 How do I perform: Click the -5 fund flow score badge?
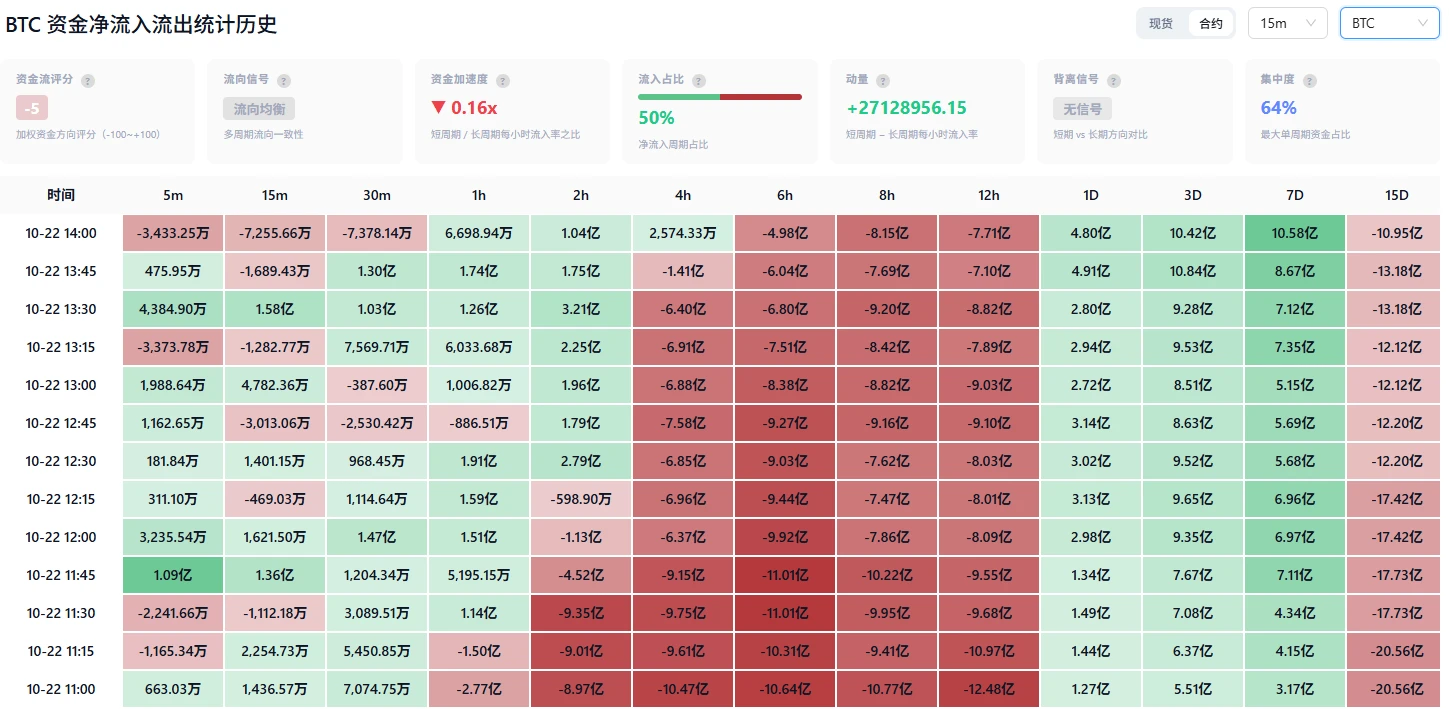[x=32, y=109]
